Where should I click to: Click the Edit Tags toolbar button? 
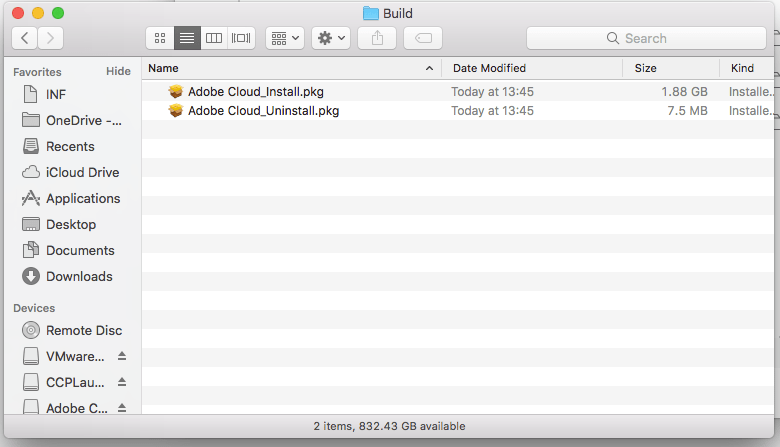(423, 38)
